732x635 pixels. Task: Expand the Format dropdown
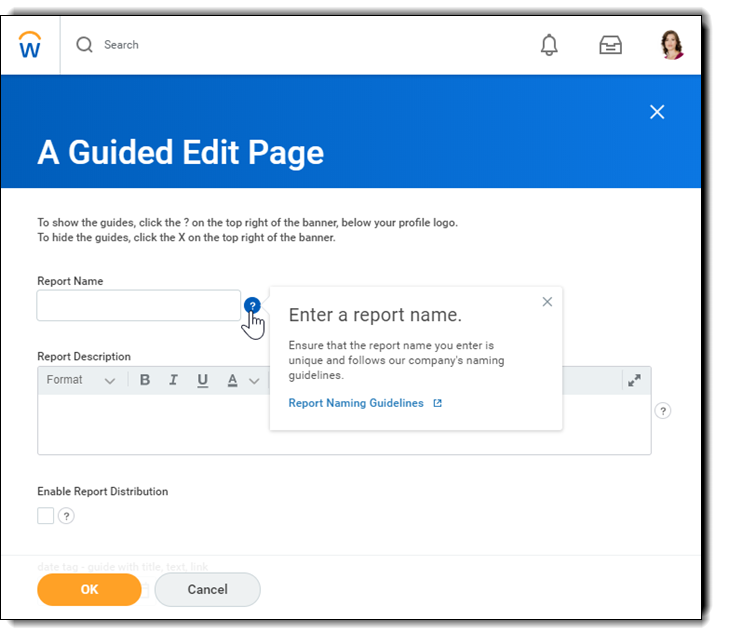[x=81, y=380]
